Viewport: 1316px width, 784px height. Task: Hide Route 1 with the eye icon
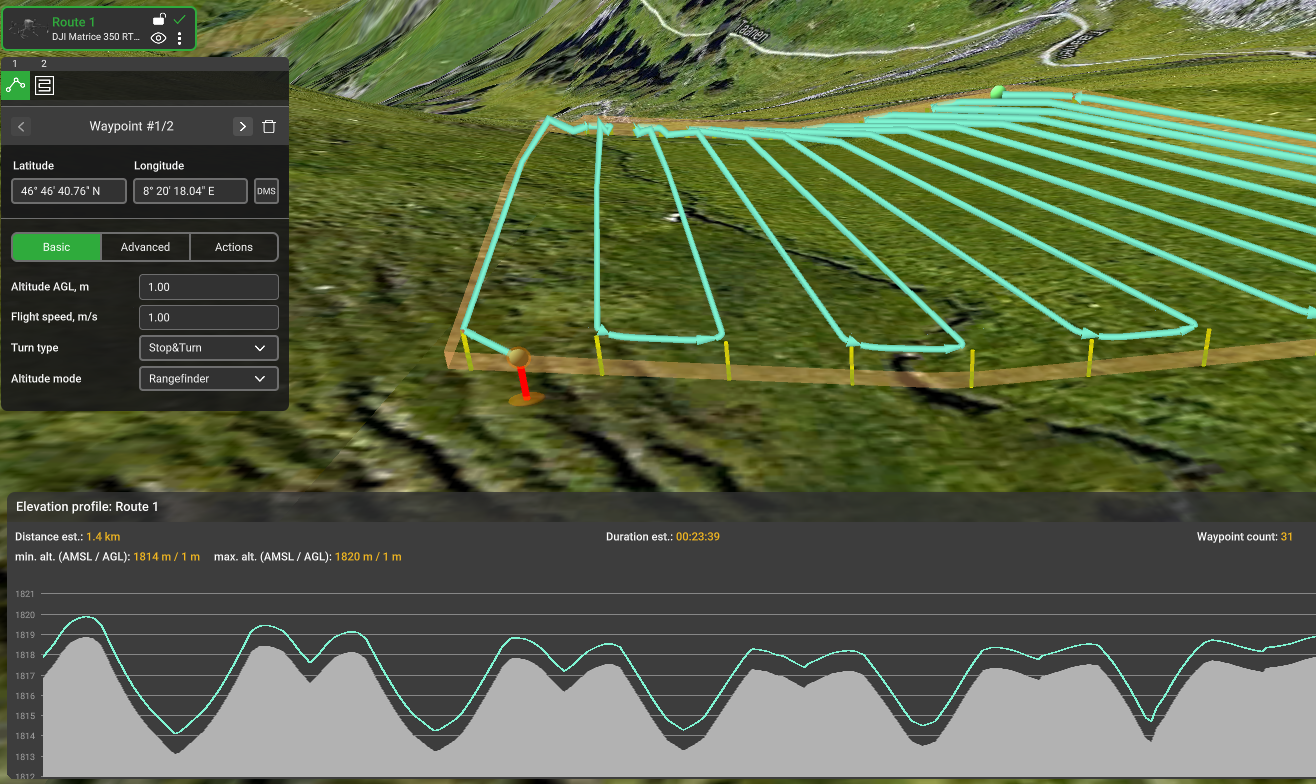[x=158, y=39]
